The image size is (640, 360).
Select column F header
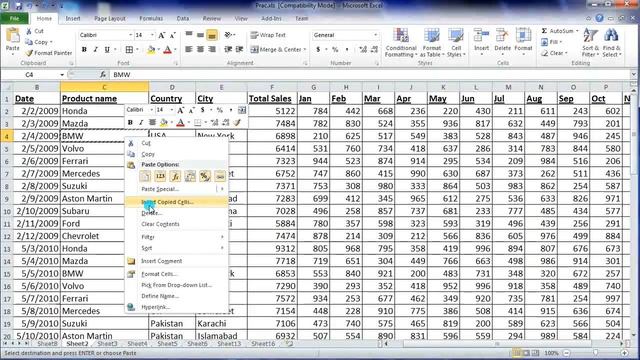[x=272, y=87]
